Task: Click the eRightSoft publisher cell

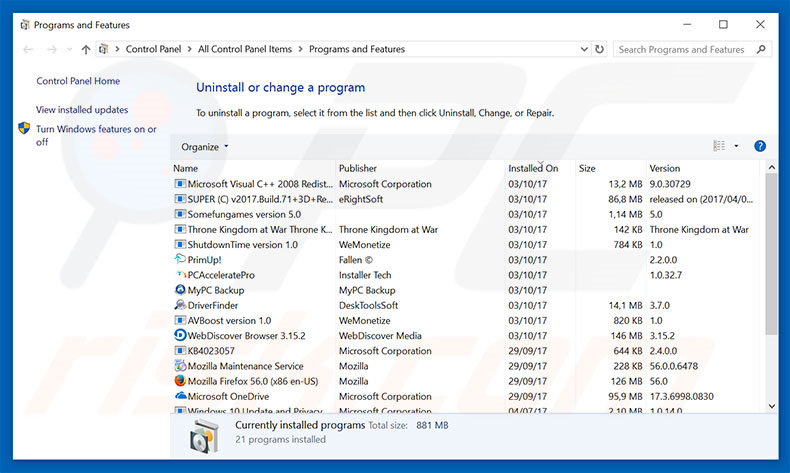Action: point(361,199)
